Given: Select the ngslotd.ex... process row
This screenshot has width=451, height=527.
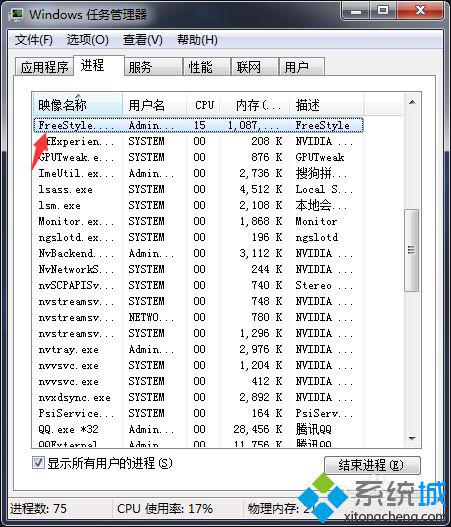Looking at the screenshot, I should (198, 237).
